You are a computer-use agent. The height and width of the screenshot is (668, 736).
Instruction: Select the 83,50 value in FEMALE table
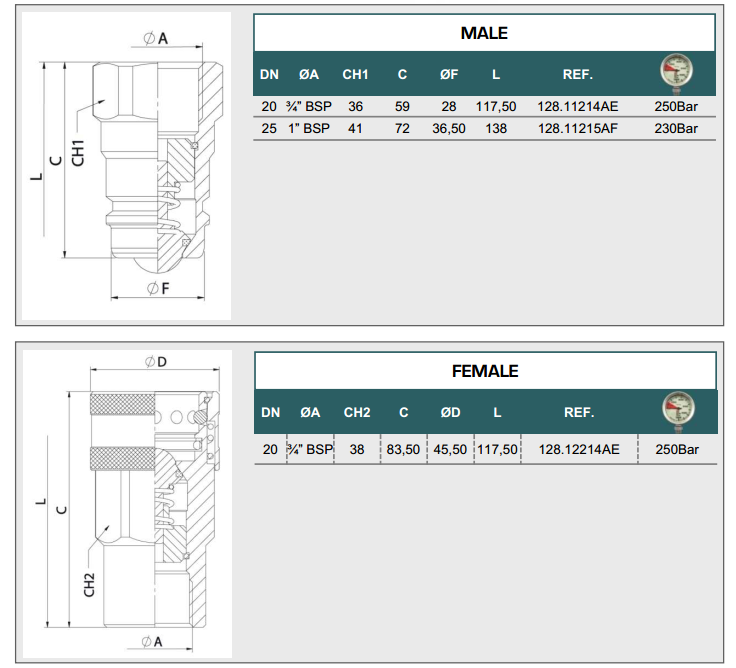coord(403,450)
